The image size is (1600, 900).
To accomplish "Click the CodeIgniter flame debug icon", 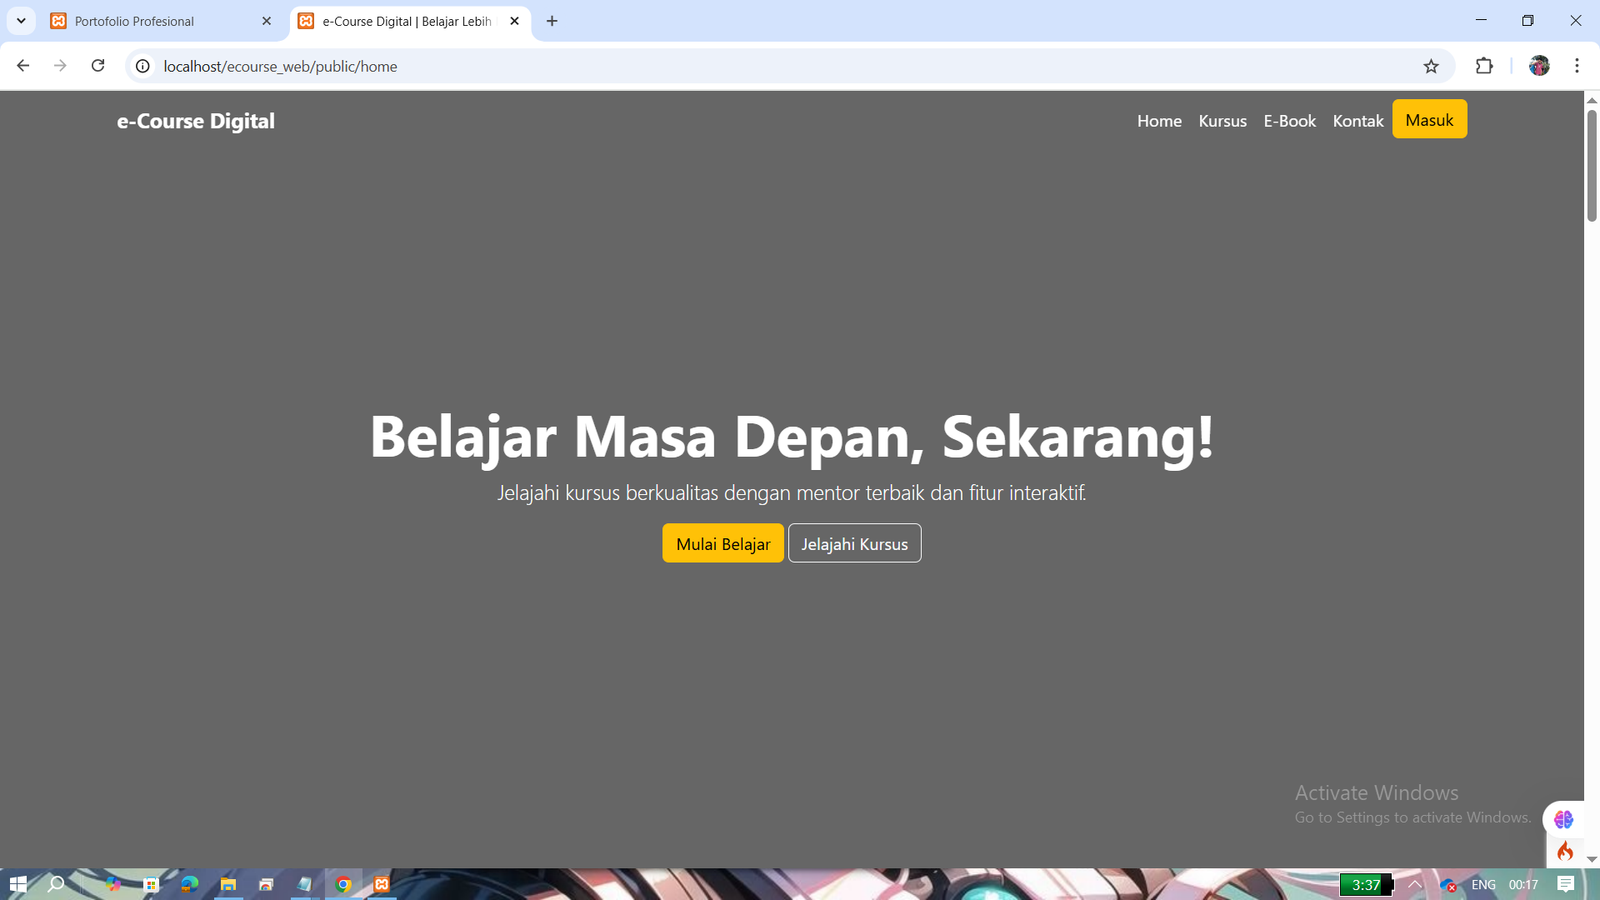I will (x=1565, y=851).
